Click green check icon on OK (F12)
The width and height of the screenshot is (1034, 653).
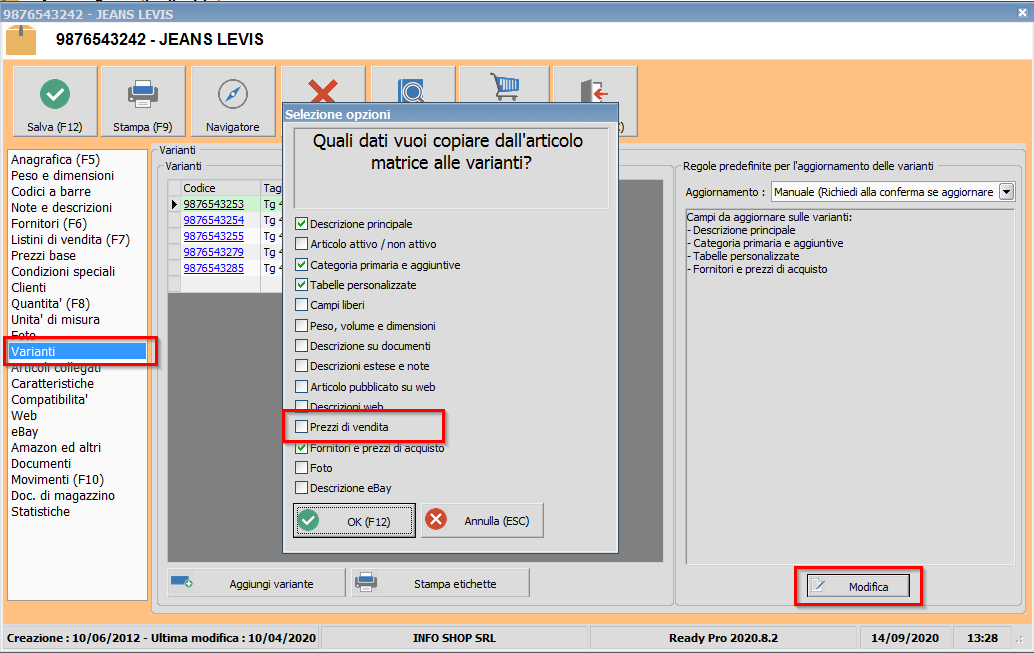pyautogui.click(x=308, y=520)
